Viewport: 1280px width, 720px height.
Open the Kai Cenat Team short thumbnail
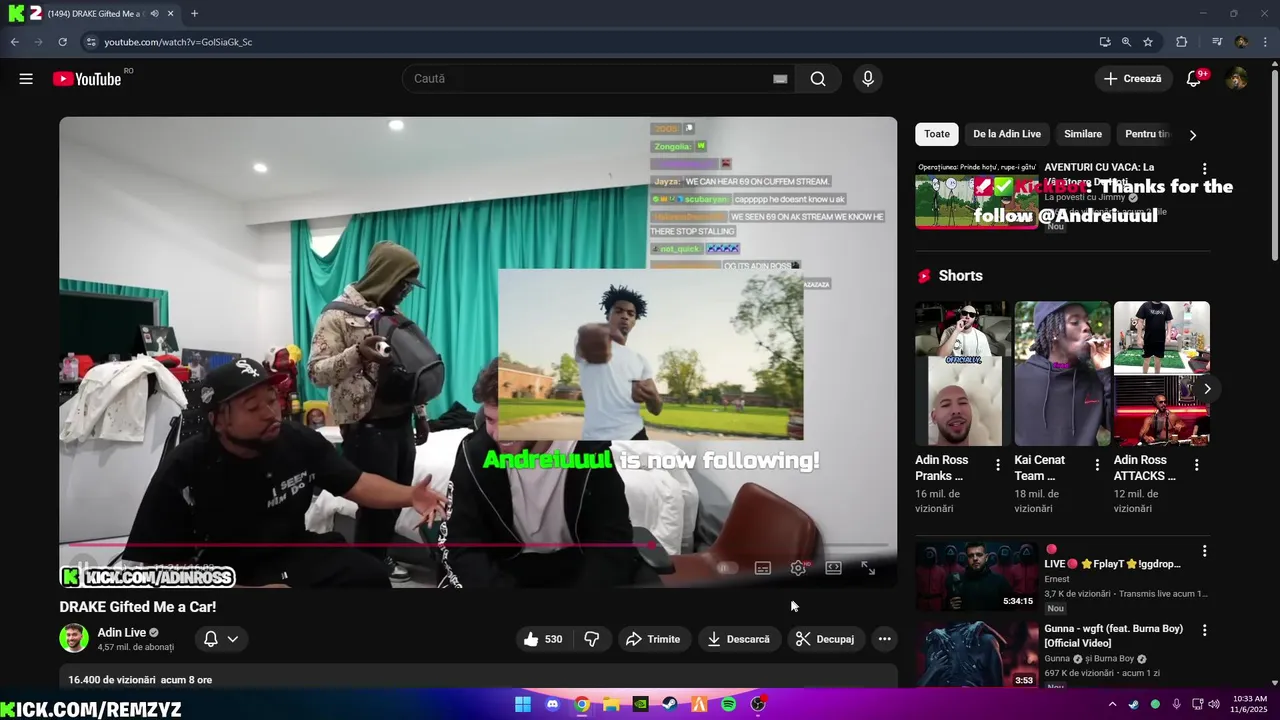1062,373
